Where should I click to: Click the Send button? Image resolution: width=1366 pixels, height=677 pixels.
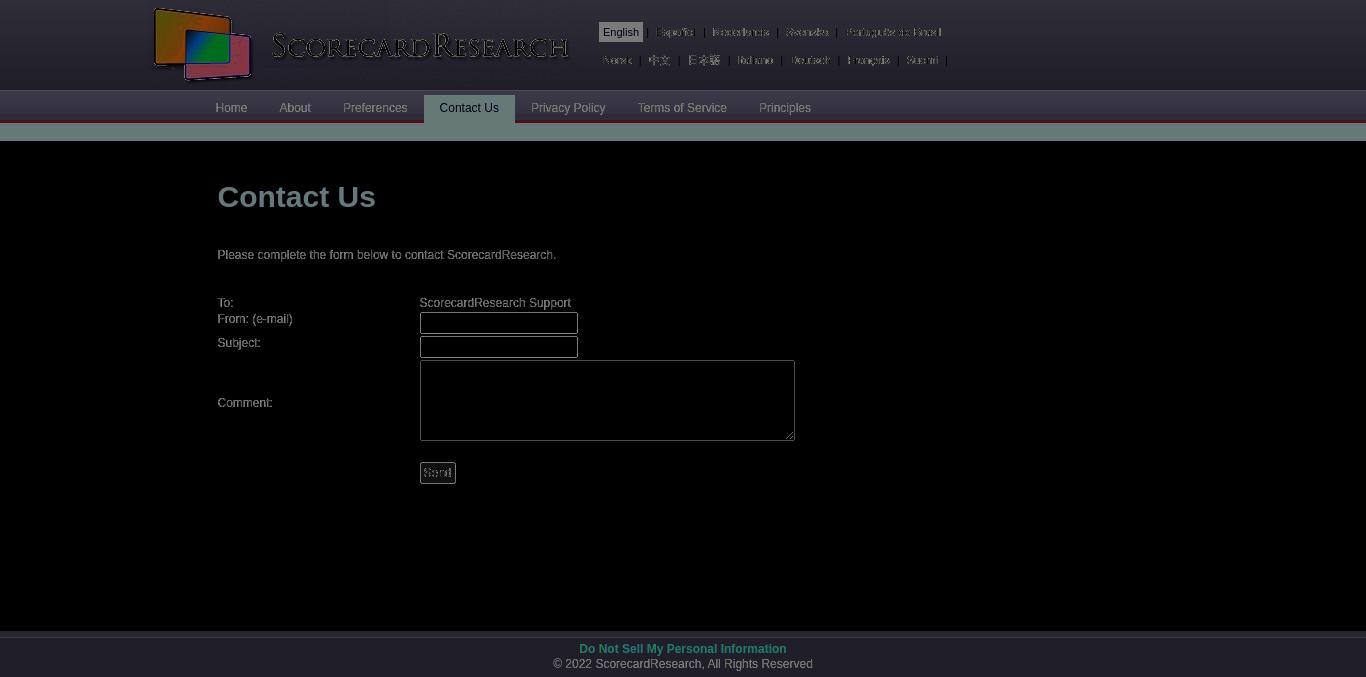438,473
